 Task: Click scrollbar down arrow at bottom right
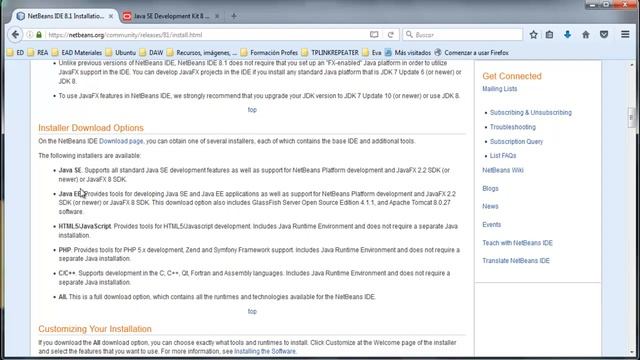(631, 351)
